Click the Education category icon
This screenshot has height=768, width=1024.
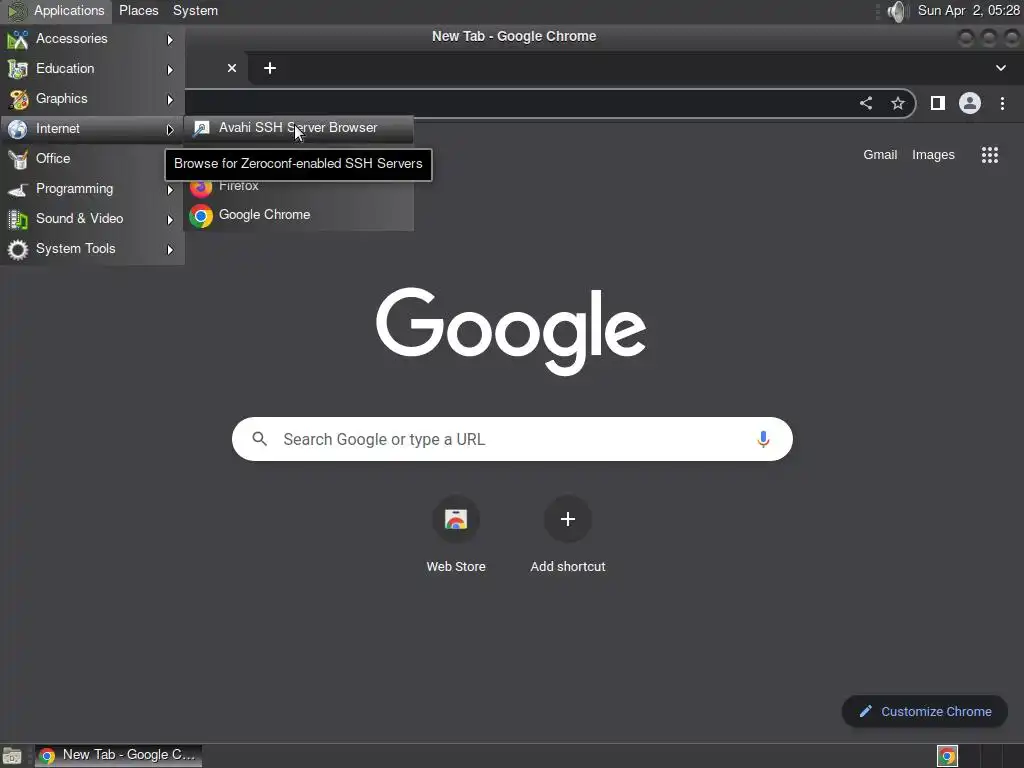[x=18, y=69]
